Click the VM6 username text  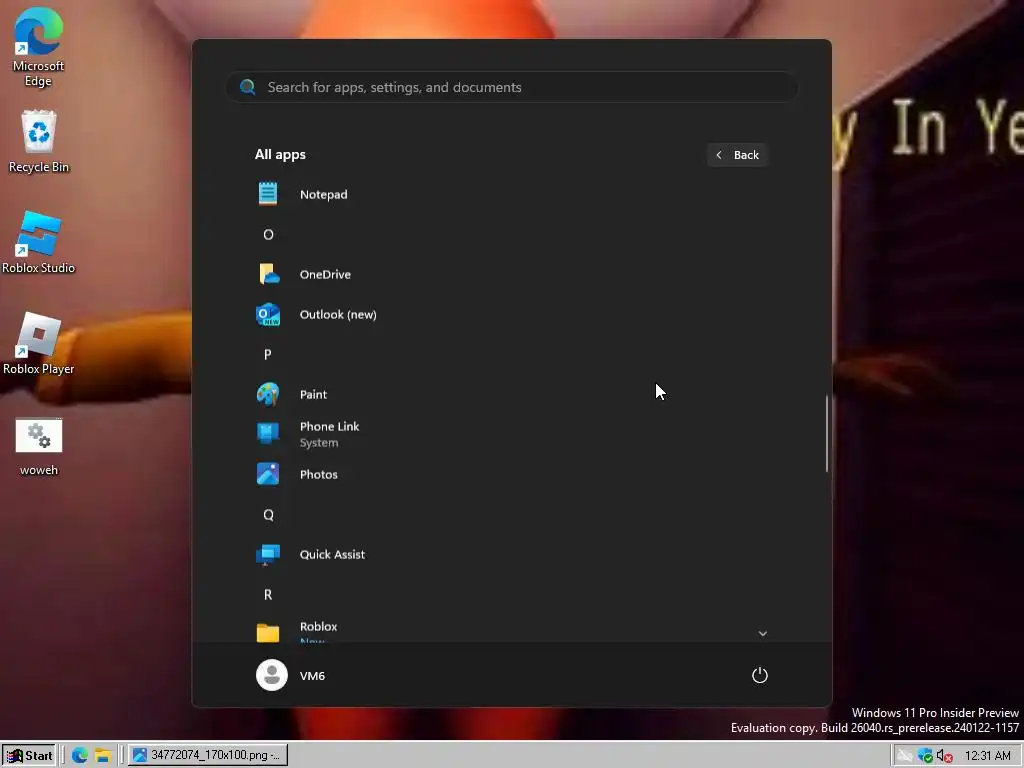[312, 676]
